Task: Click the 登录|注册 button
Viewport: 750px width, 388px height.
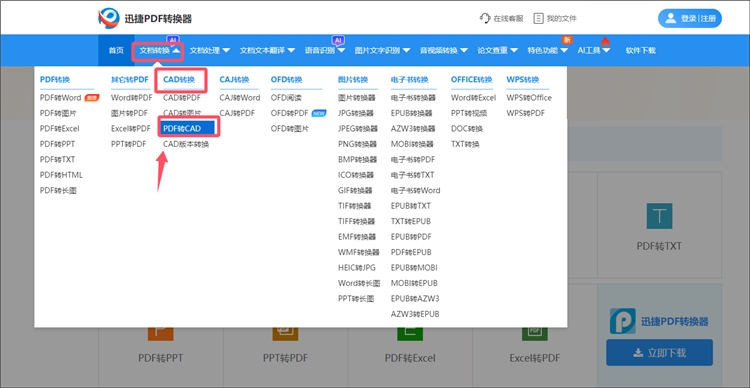Action: click(690, 18)
